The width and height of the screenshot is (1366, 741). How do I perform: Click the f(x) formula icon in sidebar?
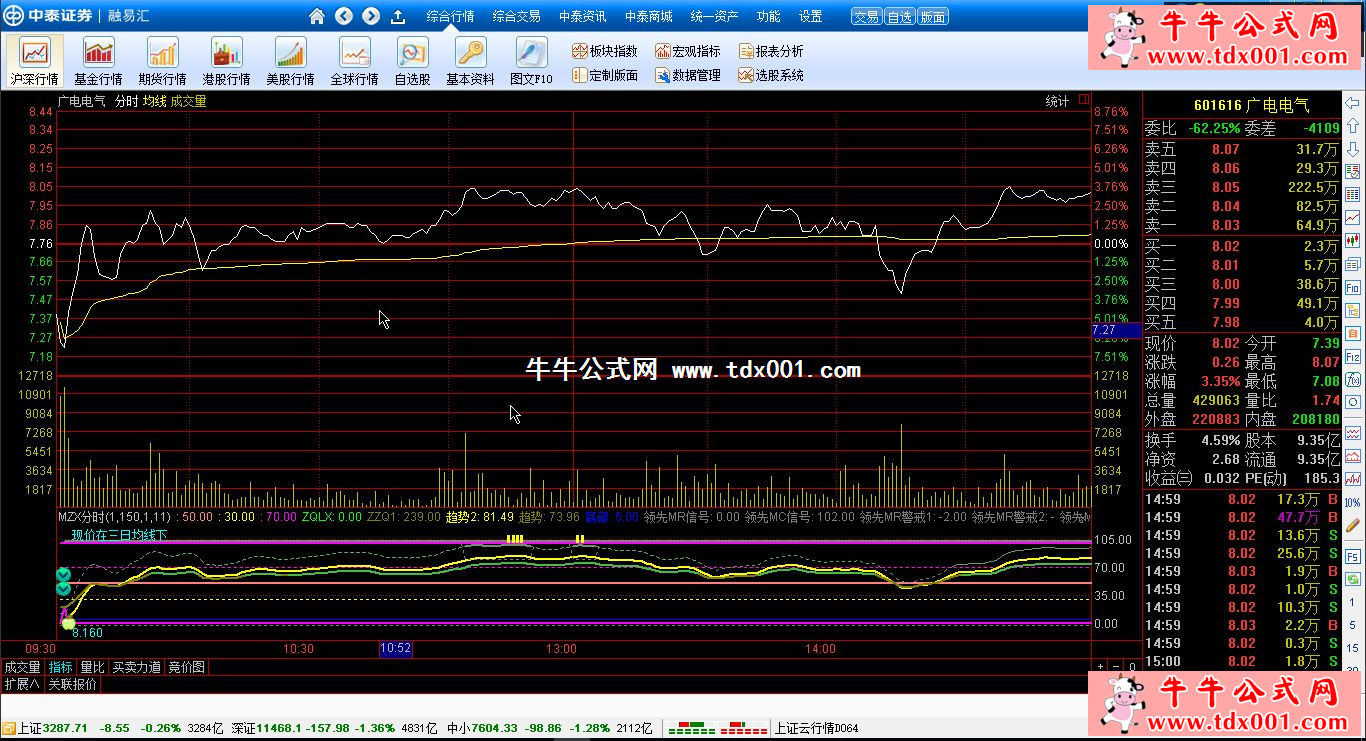[x=1353, y=380]
